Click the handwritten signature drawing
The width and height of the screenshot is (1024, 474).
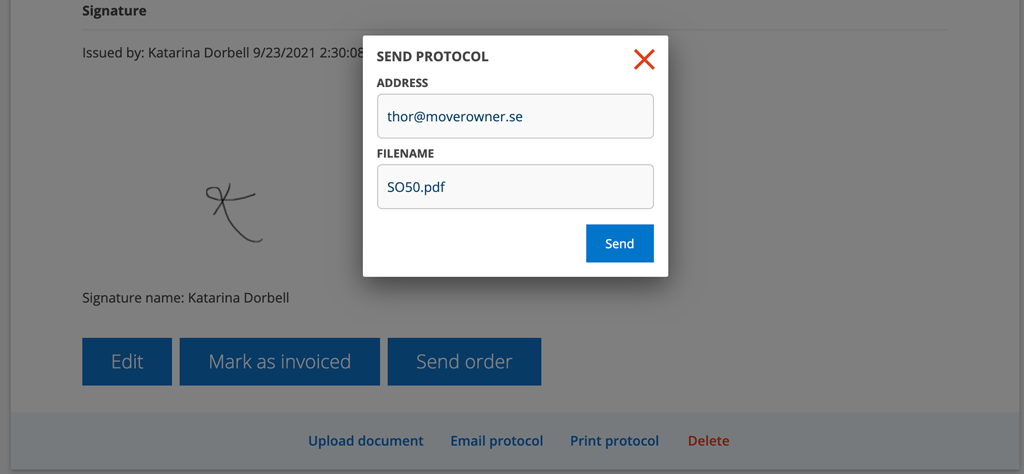[234, 213]
